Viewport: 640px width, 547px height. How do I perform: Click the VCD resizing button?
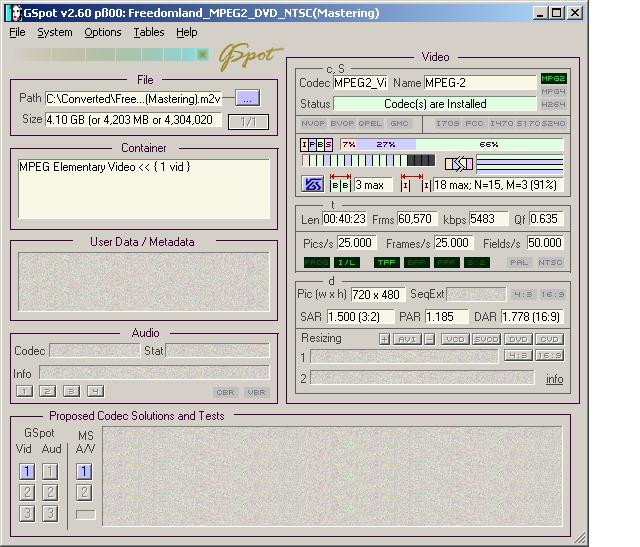[x=455, y=339]
